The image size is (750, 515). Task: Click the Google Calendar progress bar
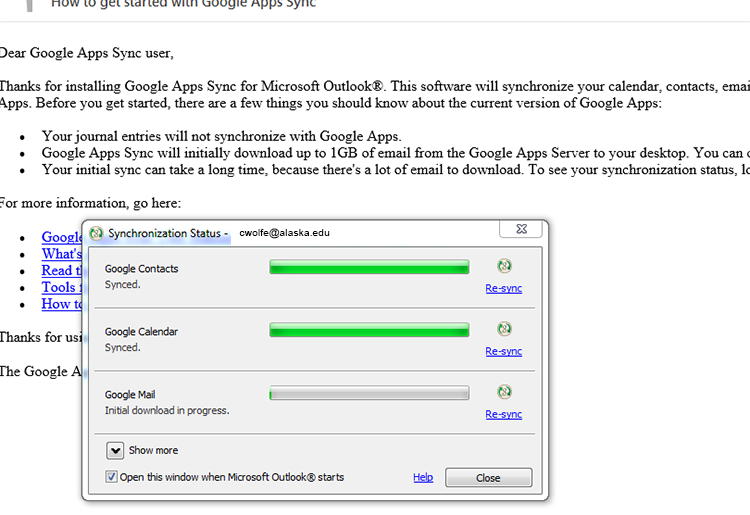coord(369,330)
